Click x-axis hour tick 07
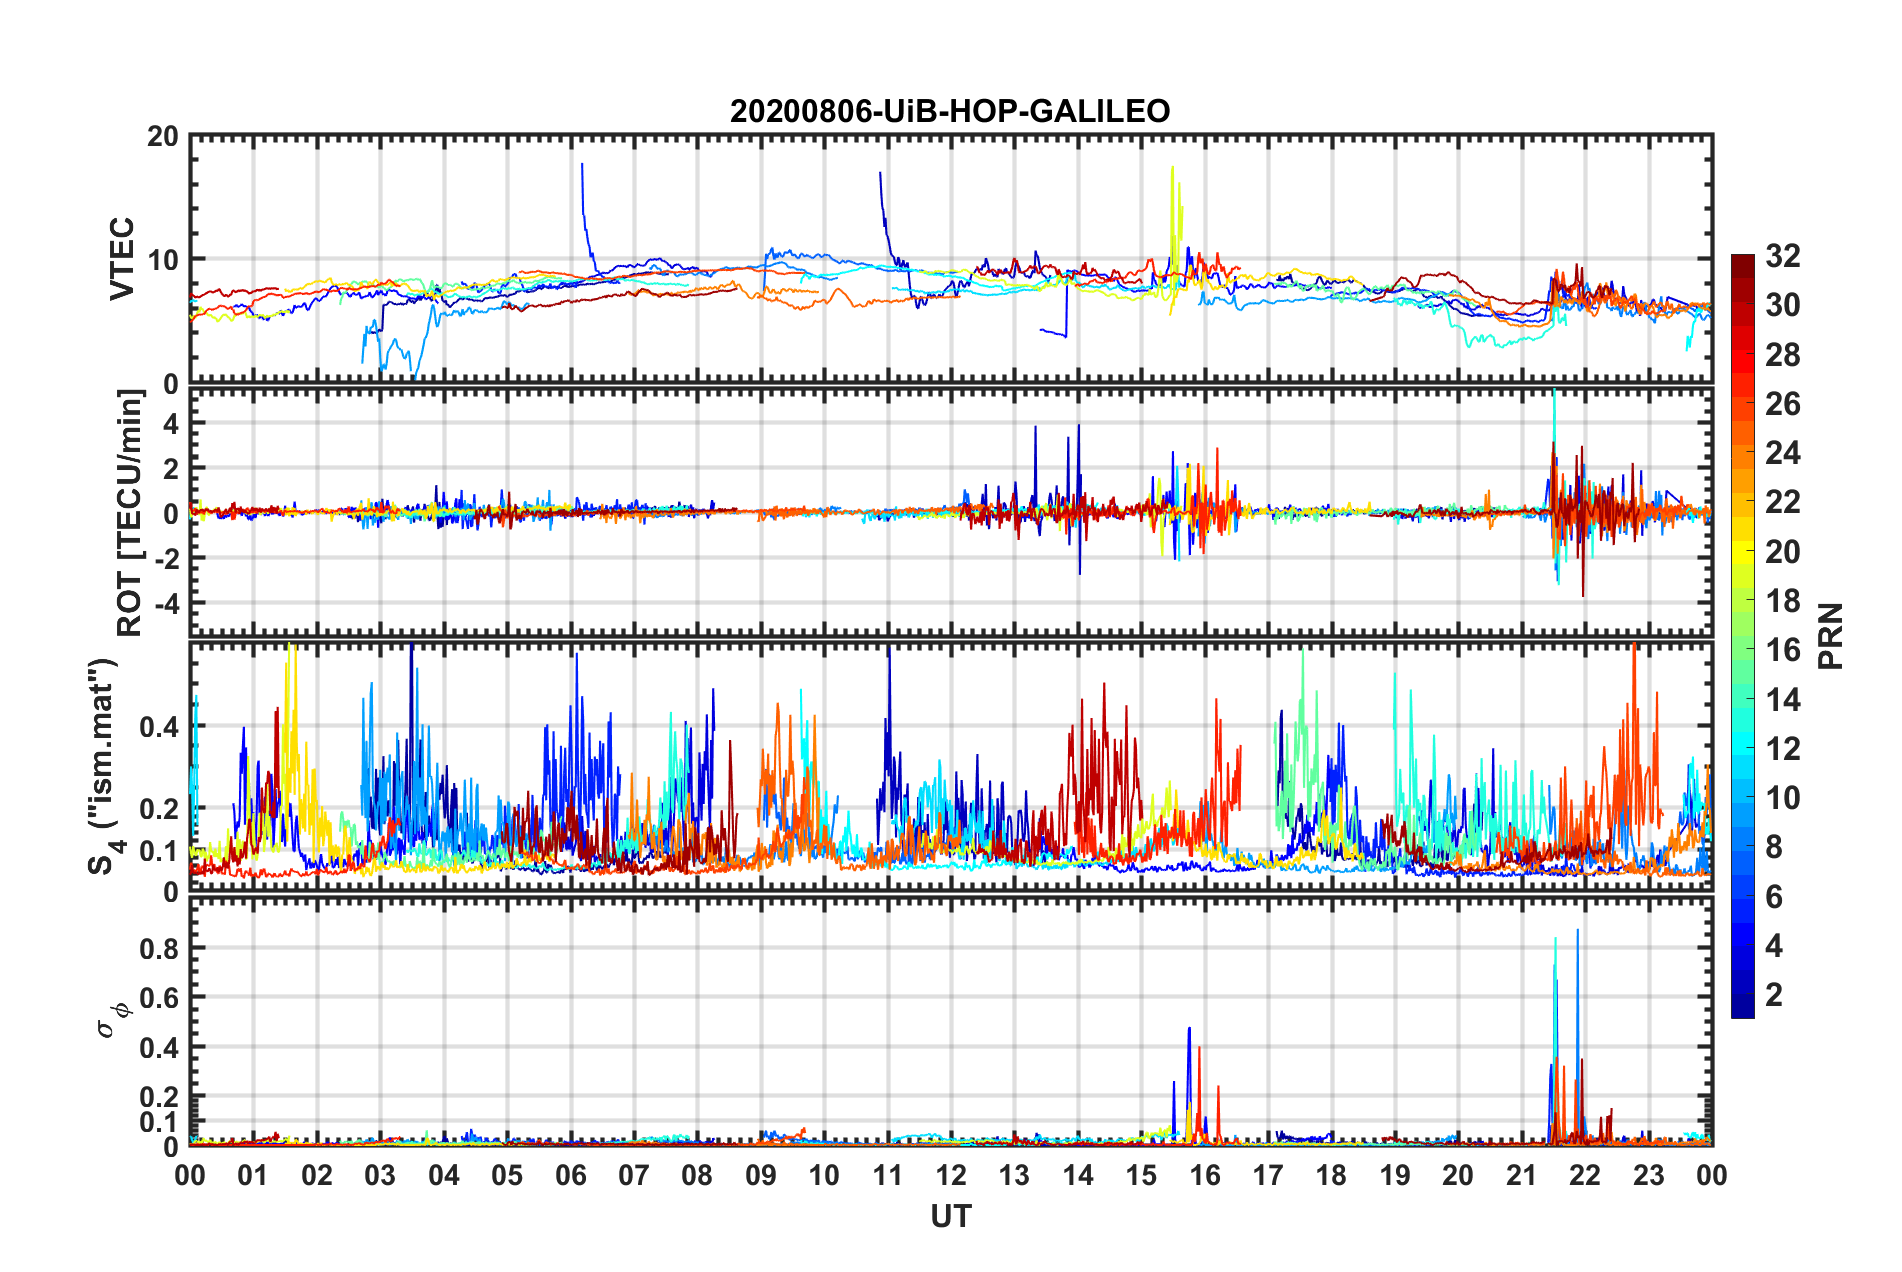Screen dimensions: 1902x1272 click(634, 1175)
